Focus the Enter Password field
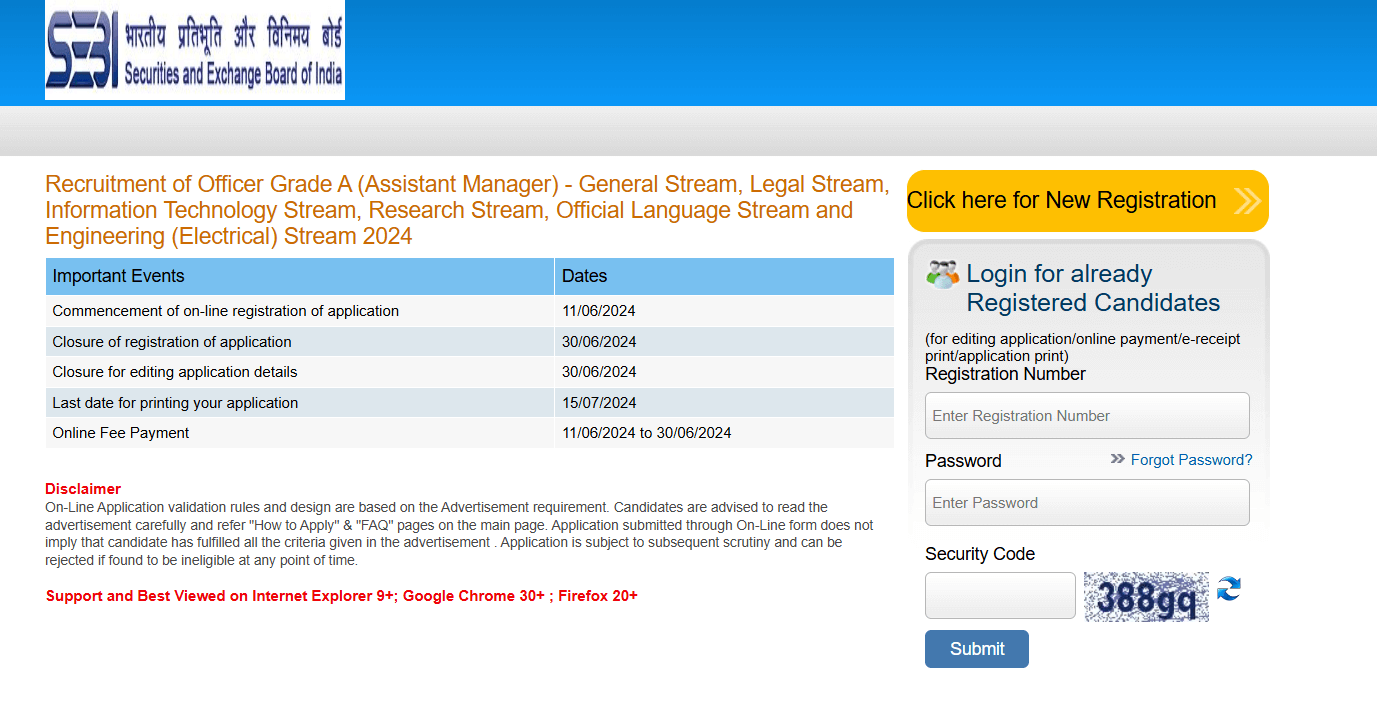Viewport: 1377px width, 726px height. (x=1087, y=503)
